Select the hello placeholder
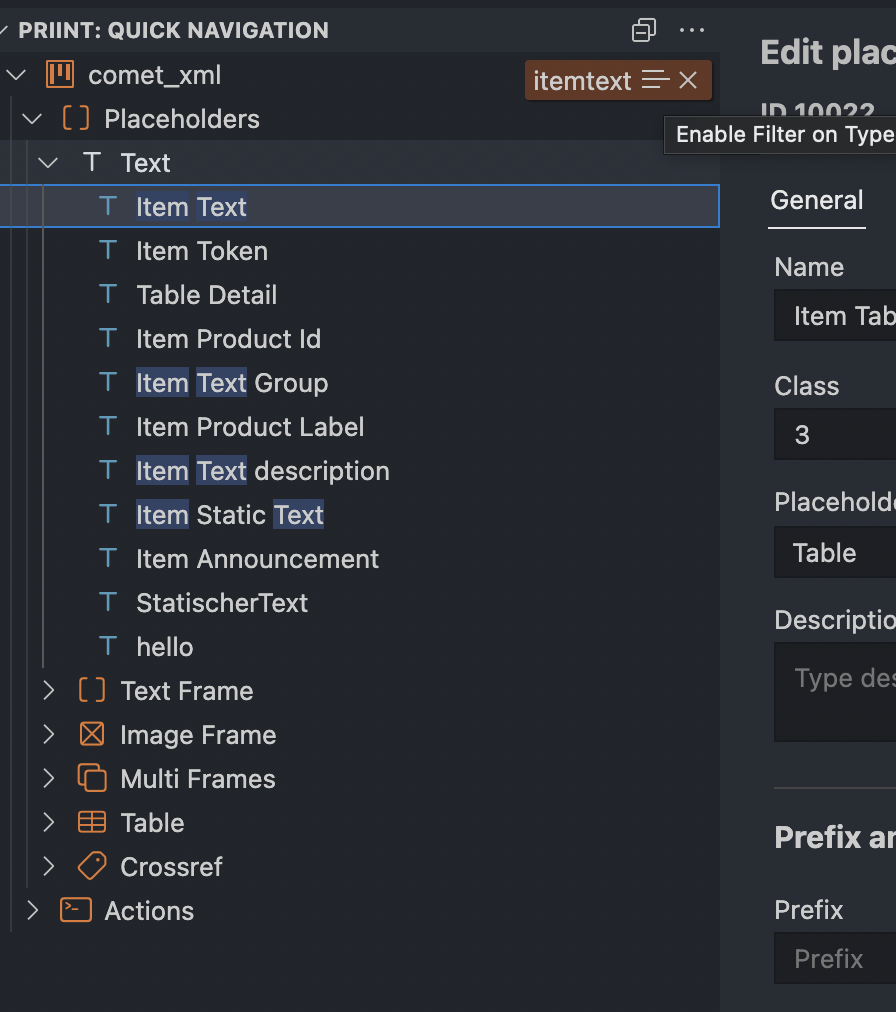The height and width of the screenshot is (1012, 896). 360,646
